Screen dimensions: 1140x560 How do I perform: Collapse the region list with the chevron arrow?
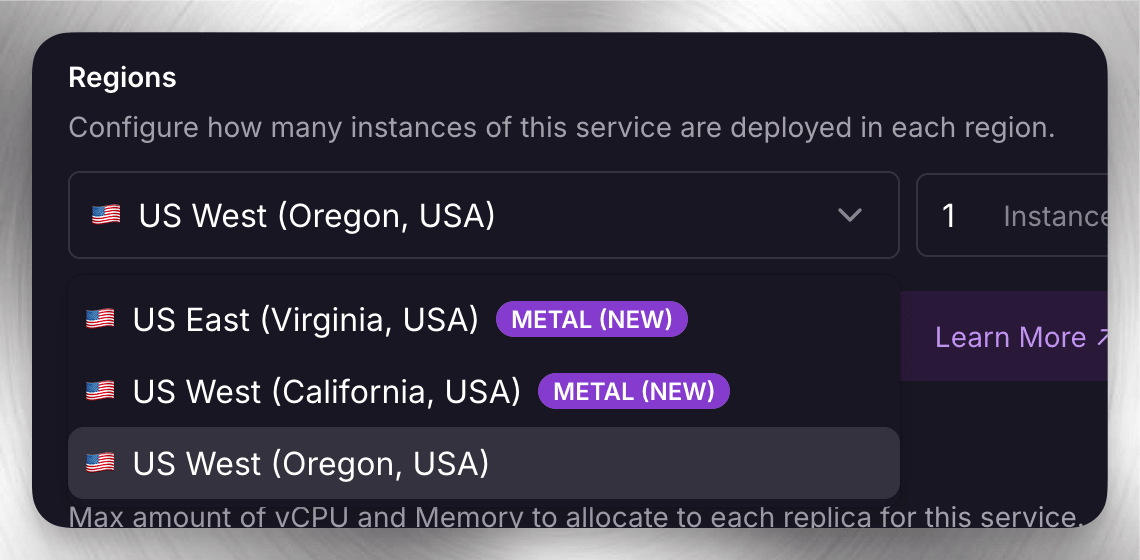[x=850, y=215]
